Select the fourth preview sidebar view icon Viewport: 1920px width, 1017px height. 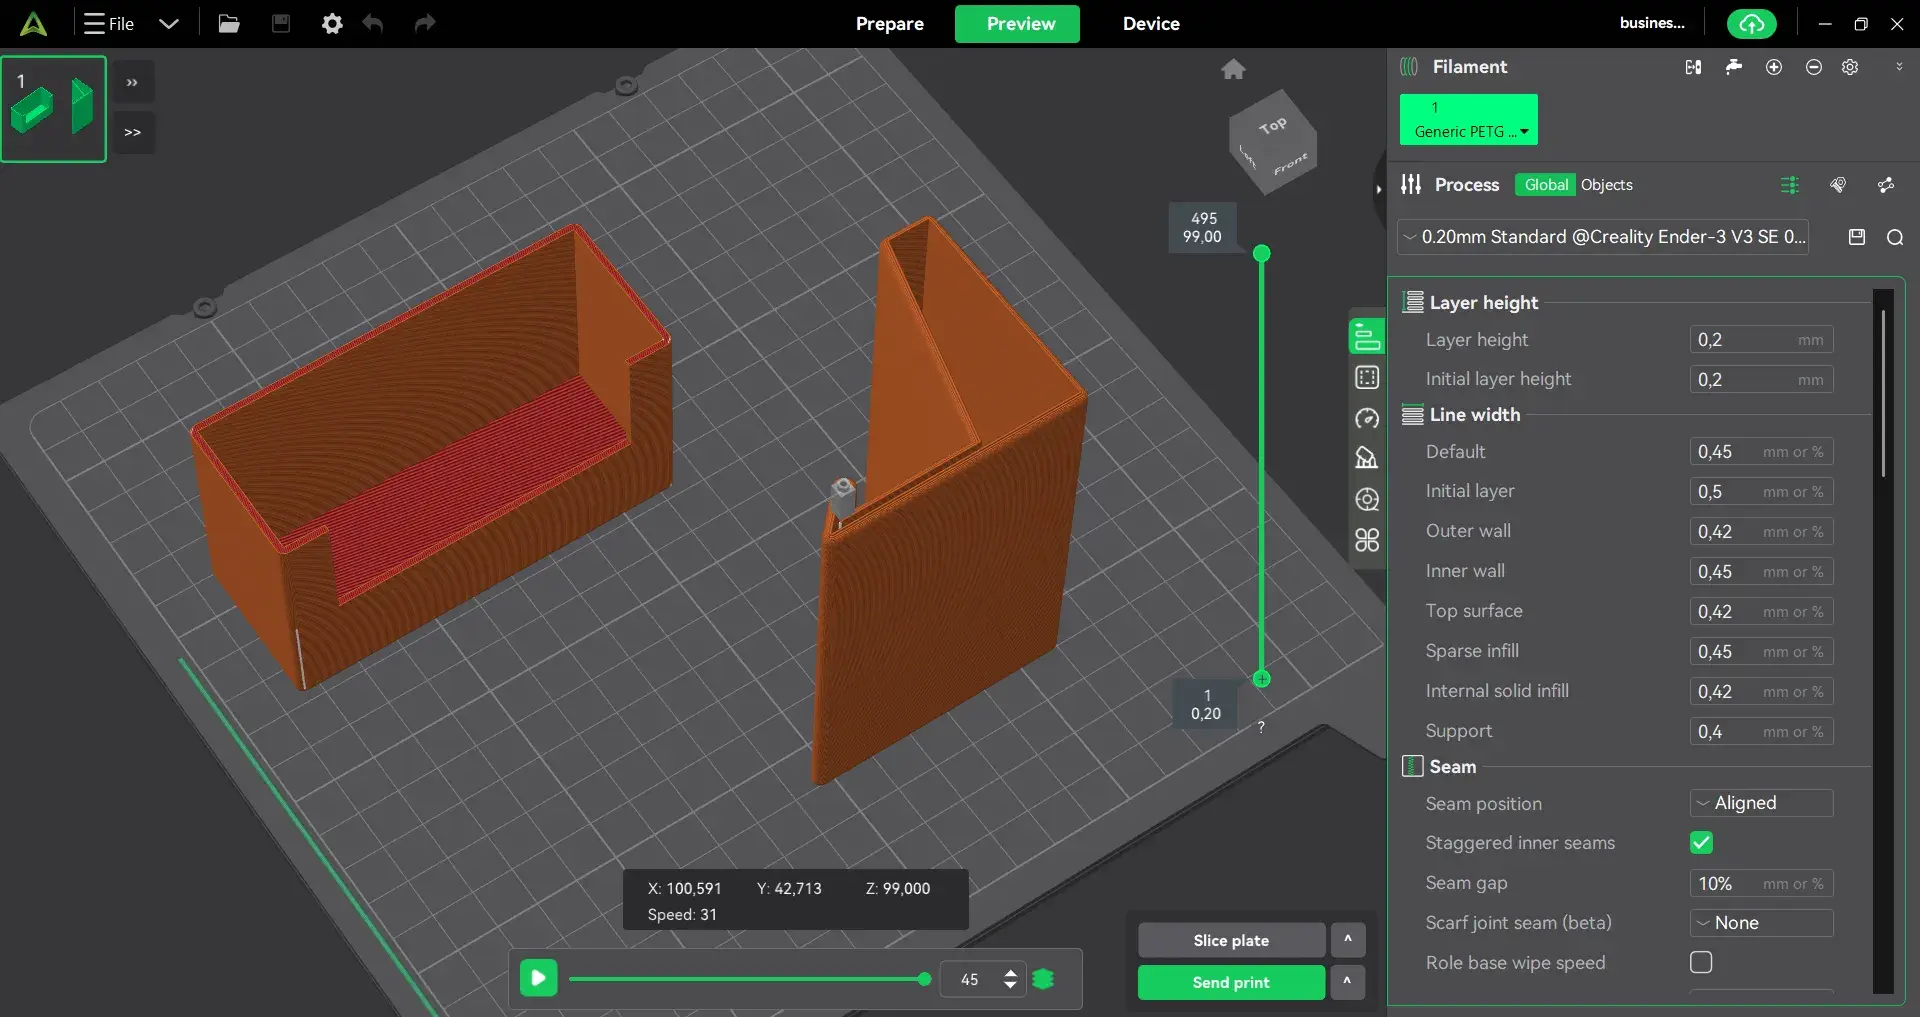coord(1367,458)
